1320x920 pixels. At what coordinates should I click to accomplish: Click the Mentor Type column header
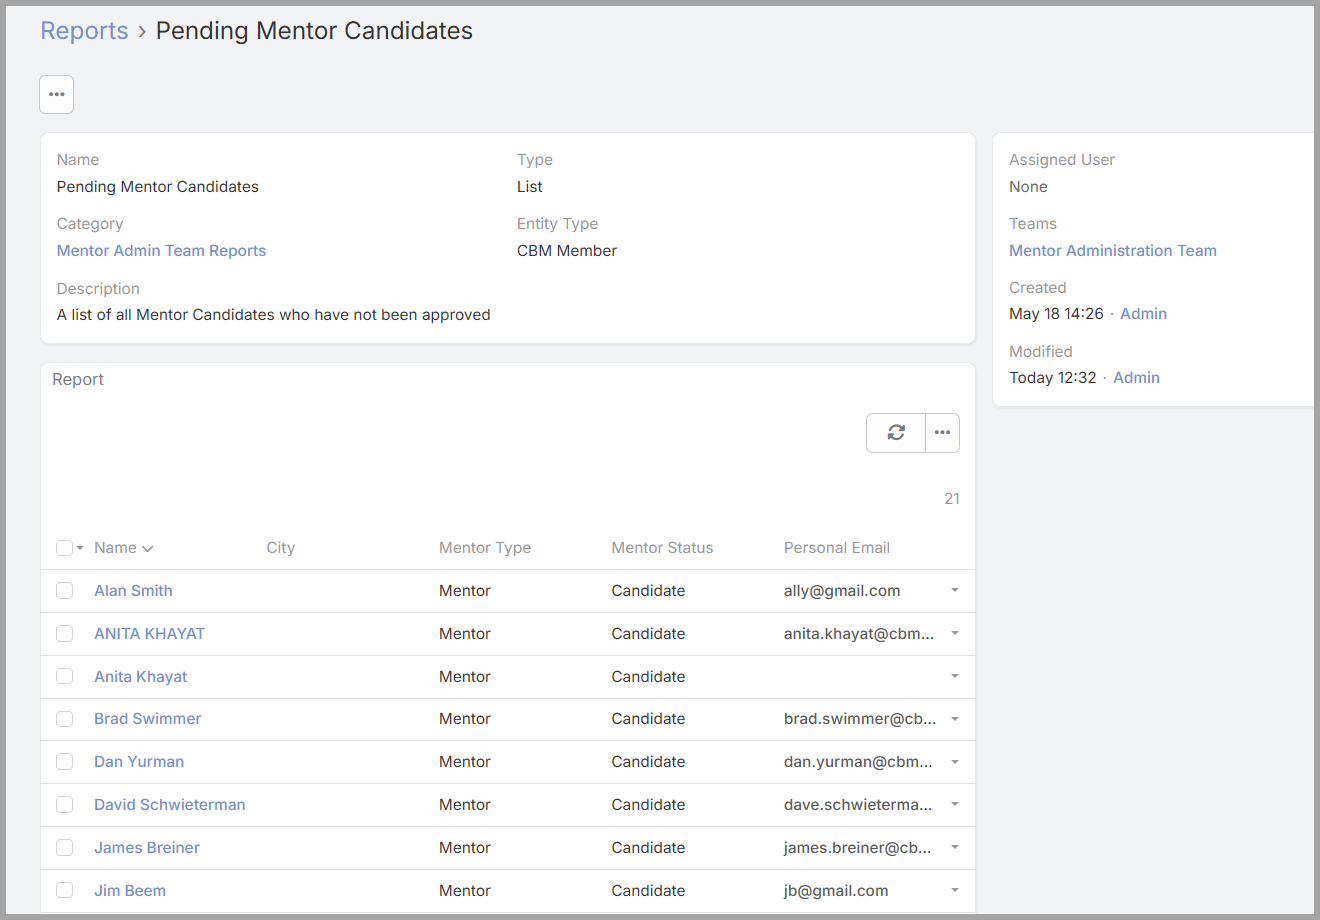(485, 548)
